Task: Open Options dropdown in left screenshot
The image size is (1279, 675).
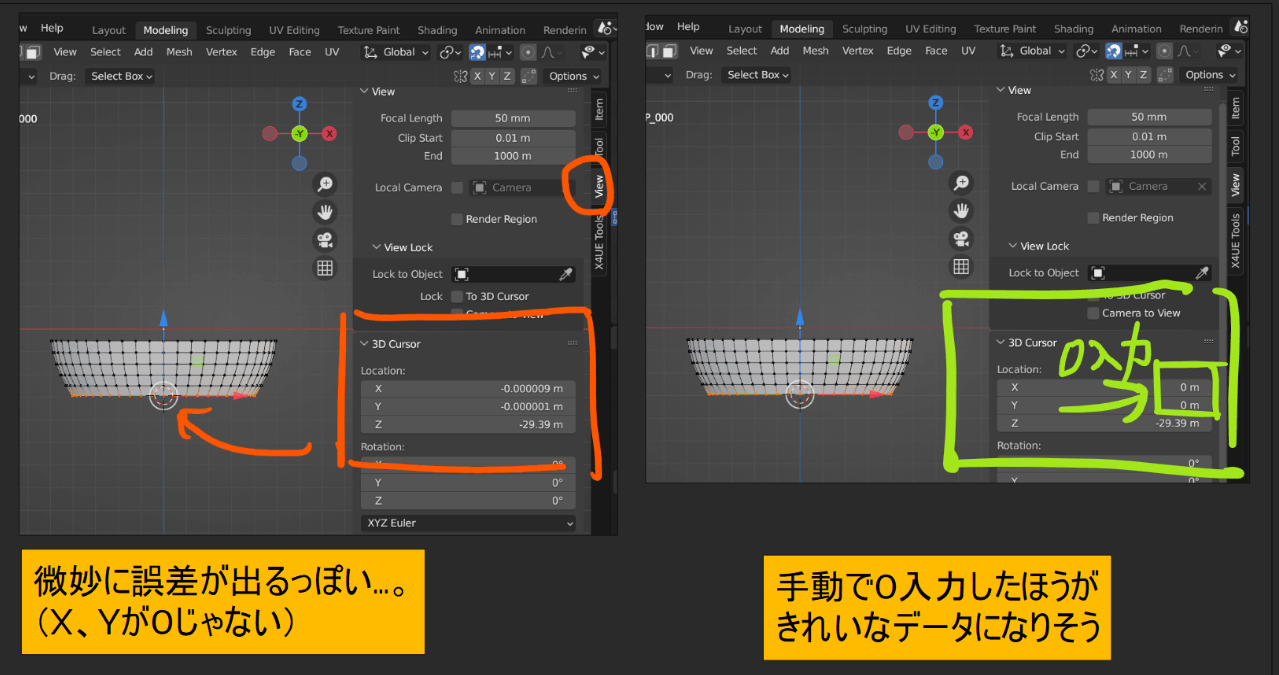Action: [x=574, y=76]
